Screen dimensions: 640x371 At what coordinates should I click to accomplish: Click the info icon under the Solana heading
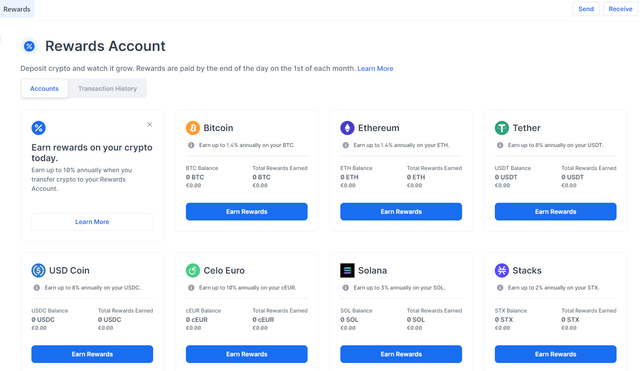[346, 288]
